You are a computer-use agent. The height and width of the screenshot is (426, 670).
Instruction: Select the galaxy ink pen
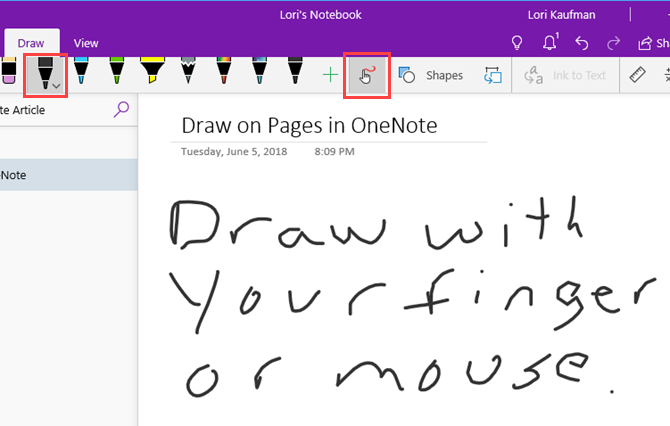tap(259, 71)
